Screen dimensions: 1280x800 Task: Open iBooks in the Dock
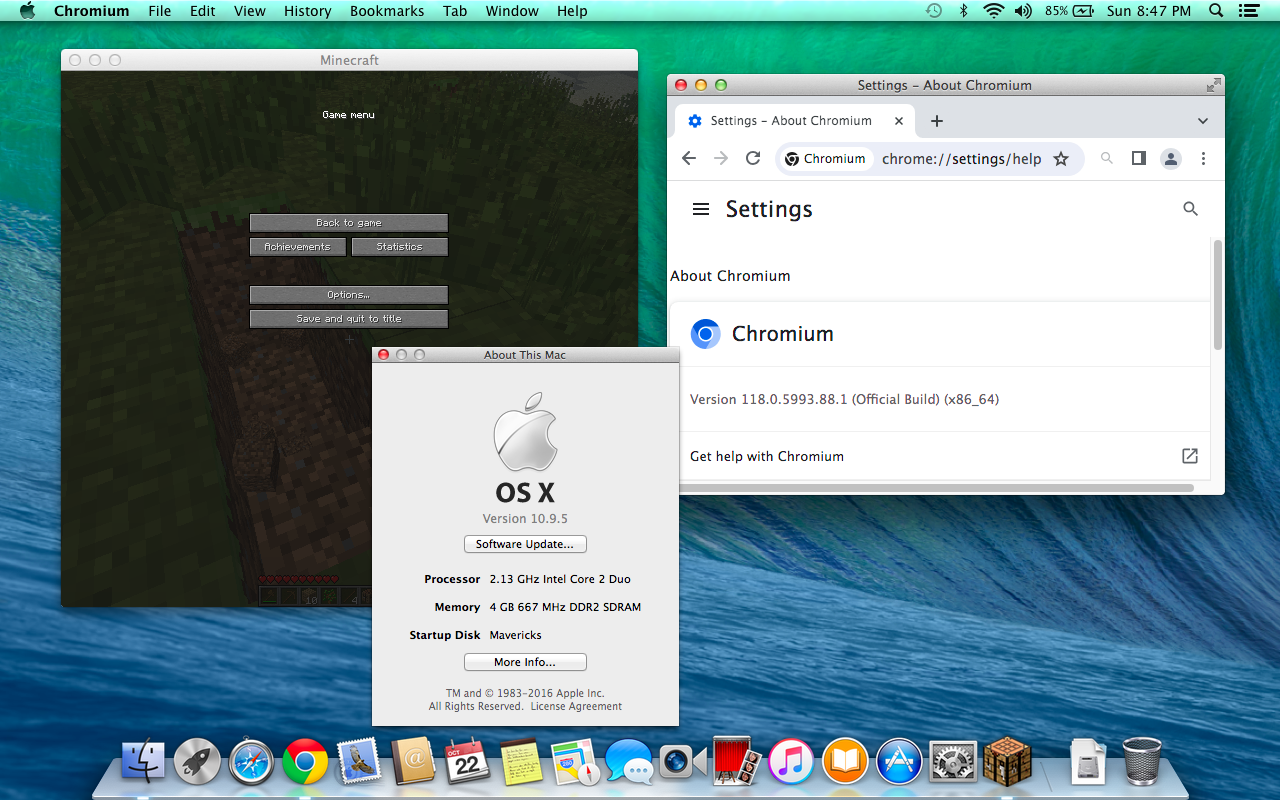[845, 762]
